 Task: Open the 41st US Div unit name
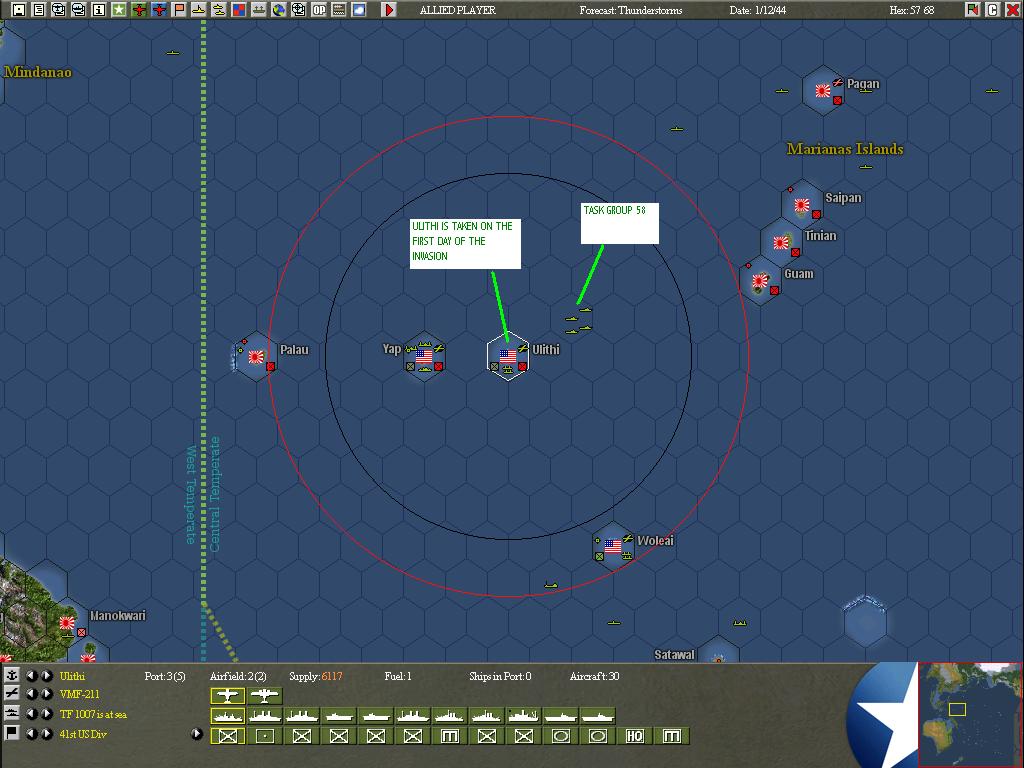pyautogui.click(x=83, y=734)
